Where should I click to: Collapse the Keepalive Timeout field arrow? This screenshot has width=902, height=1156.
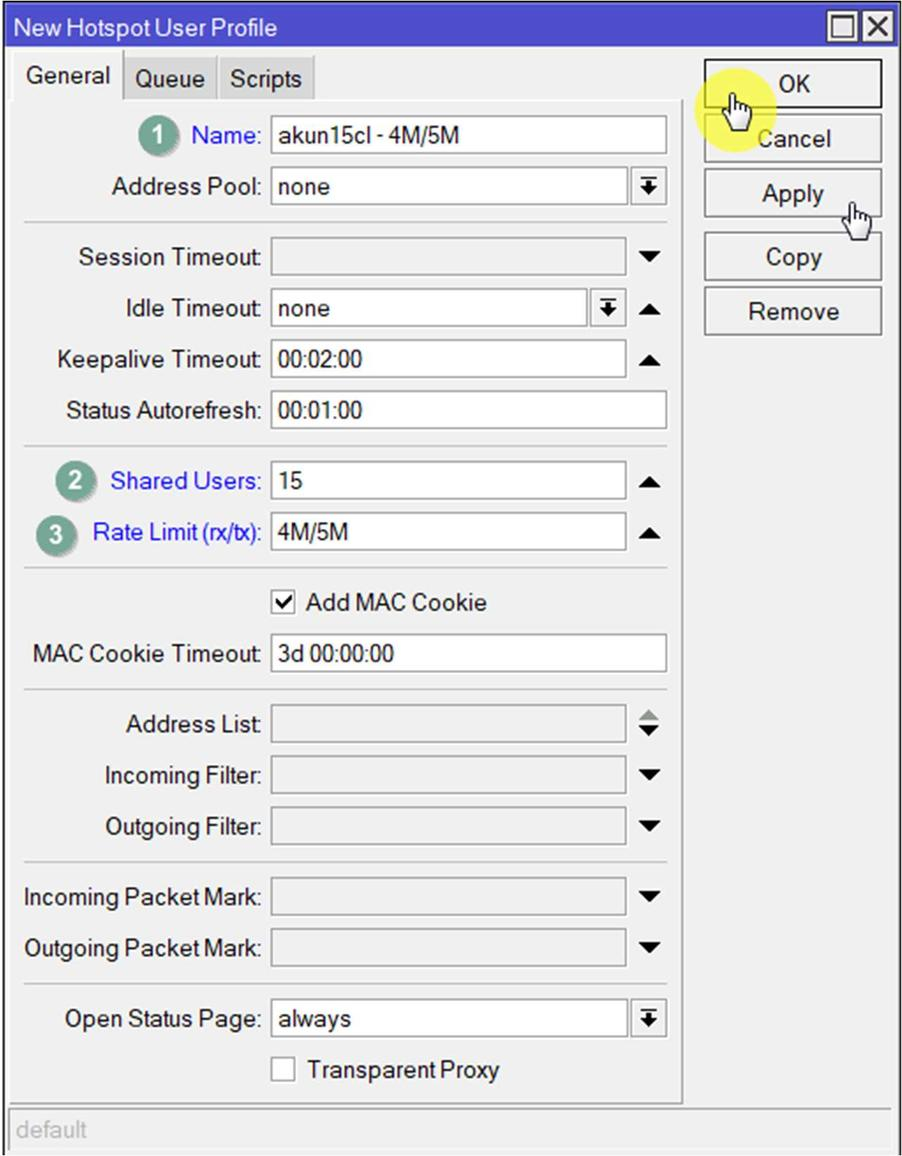(x=649, y=360)
